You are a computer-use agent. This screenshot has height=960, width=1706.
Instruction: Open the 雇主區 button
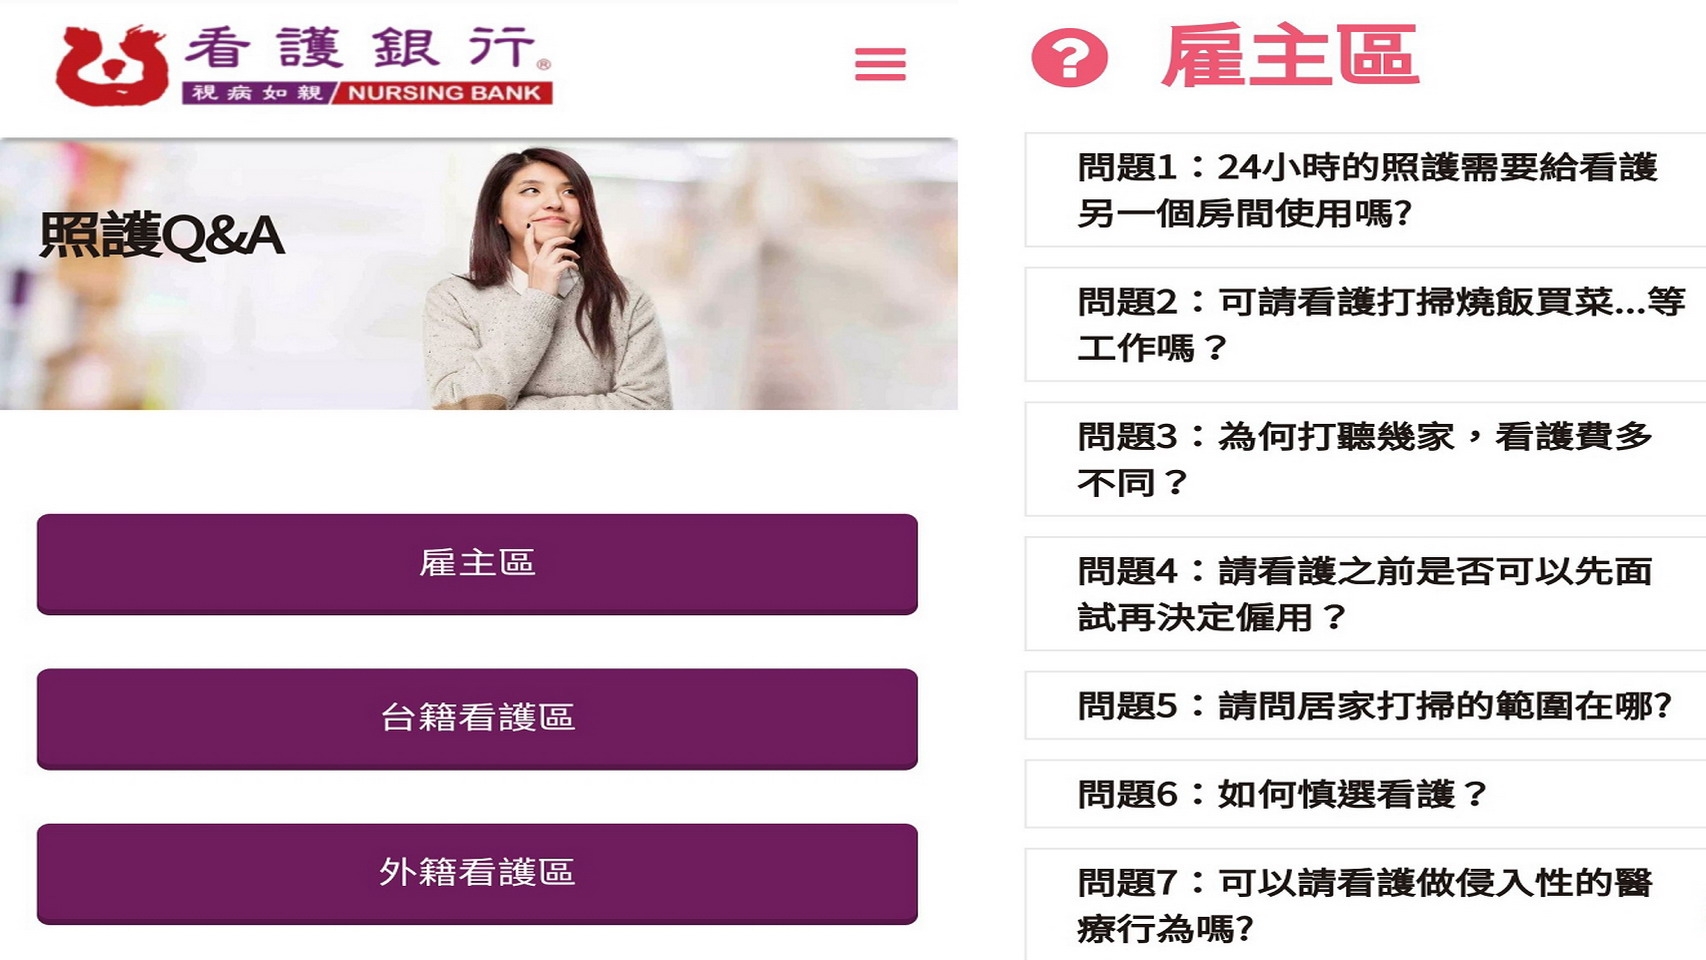click(477, 563)
